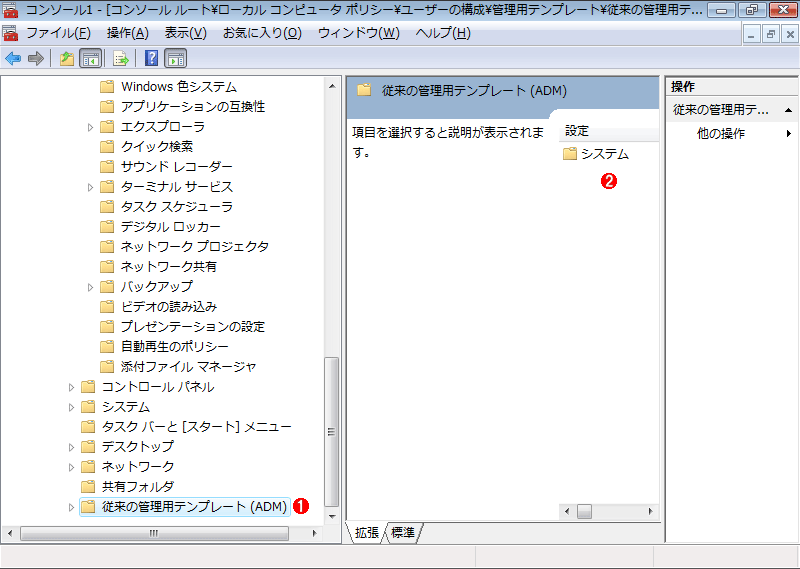This screenshot has width=800, height=569.
Task: Click the クイック検索 folder icon
Action: [107, 147]
